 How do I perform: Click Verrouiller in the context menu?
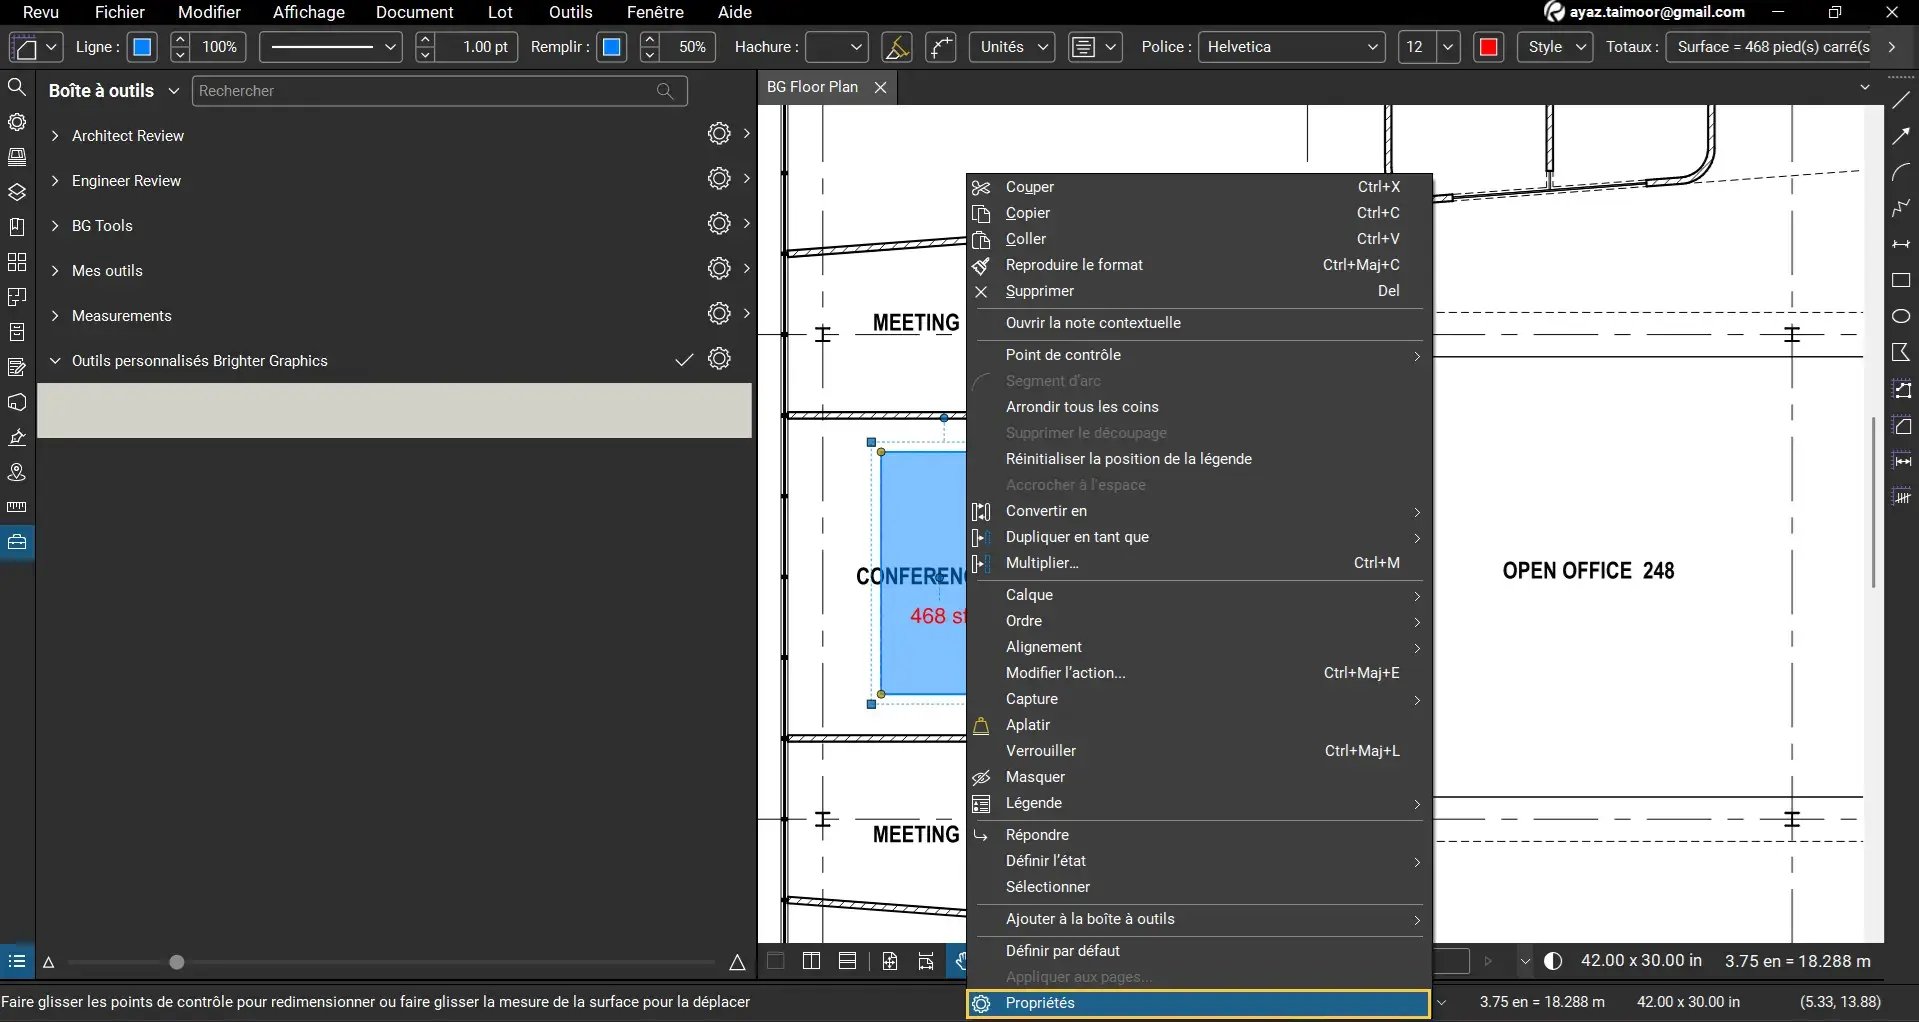click(x=1040, y=750)
